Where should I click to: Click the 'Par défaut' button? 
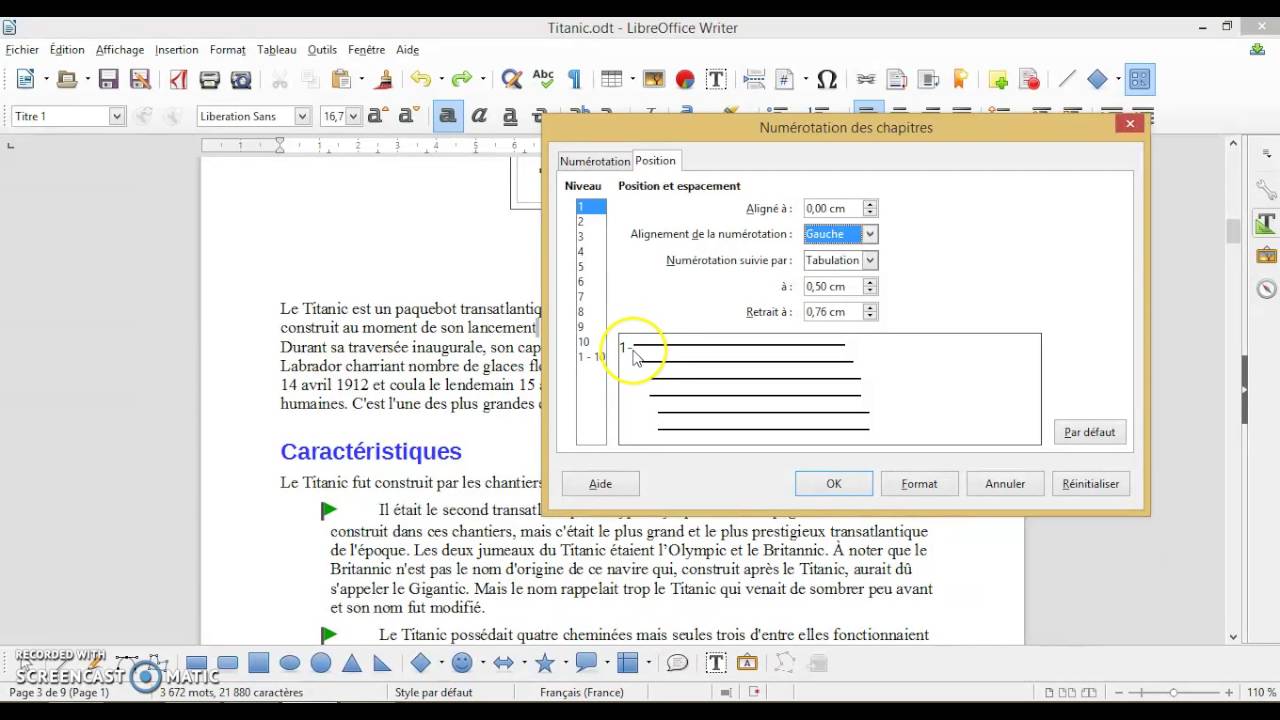1090,432
